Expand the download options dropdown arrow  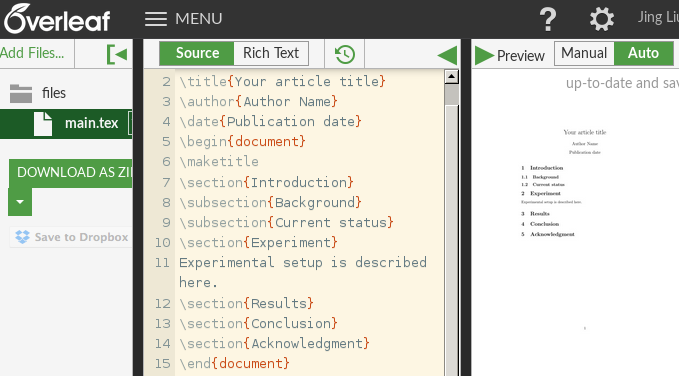(x=20, y=202)
